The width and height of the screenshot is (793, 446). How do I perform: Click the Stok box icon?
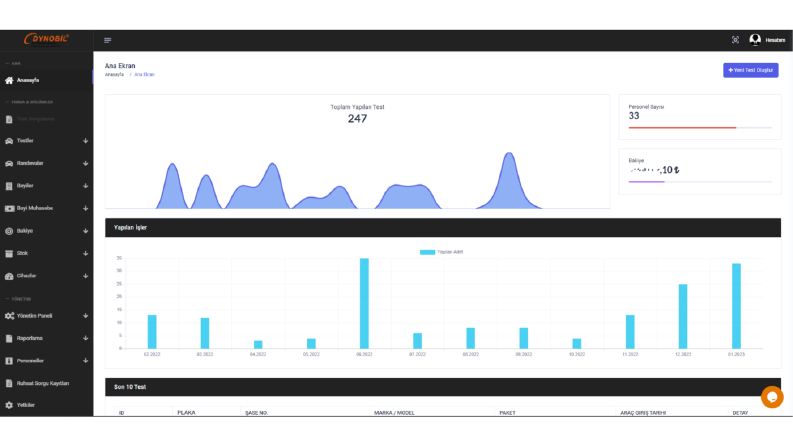click(9, 253)
